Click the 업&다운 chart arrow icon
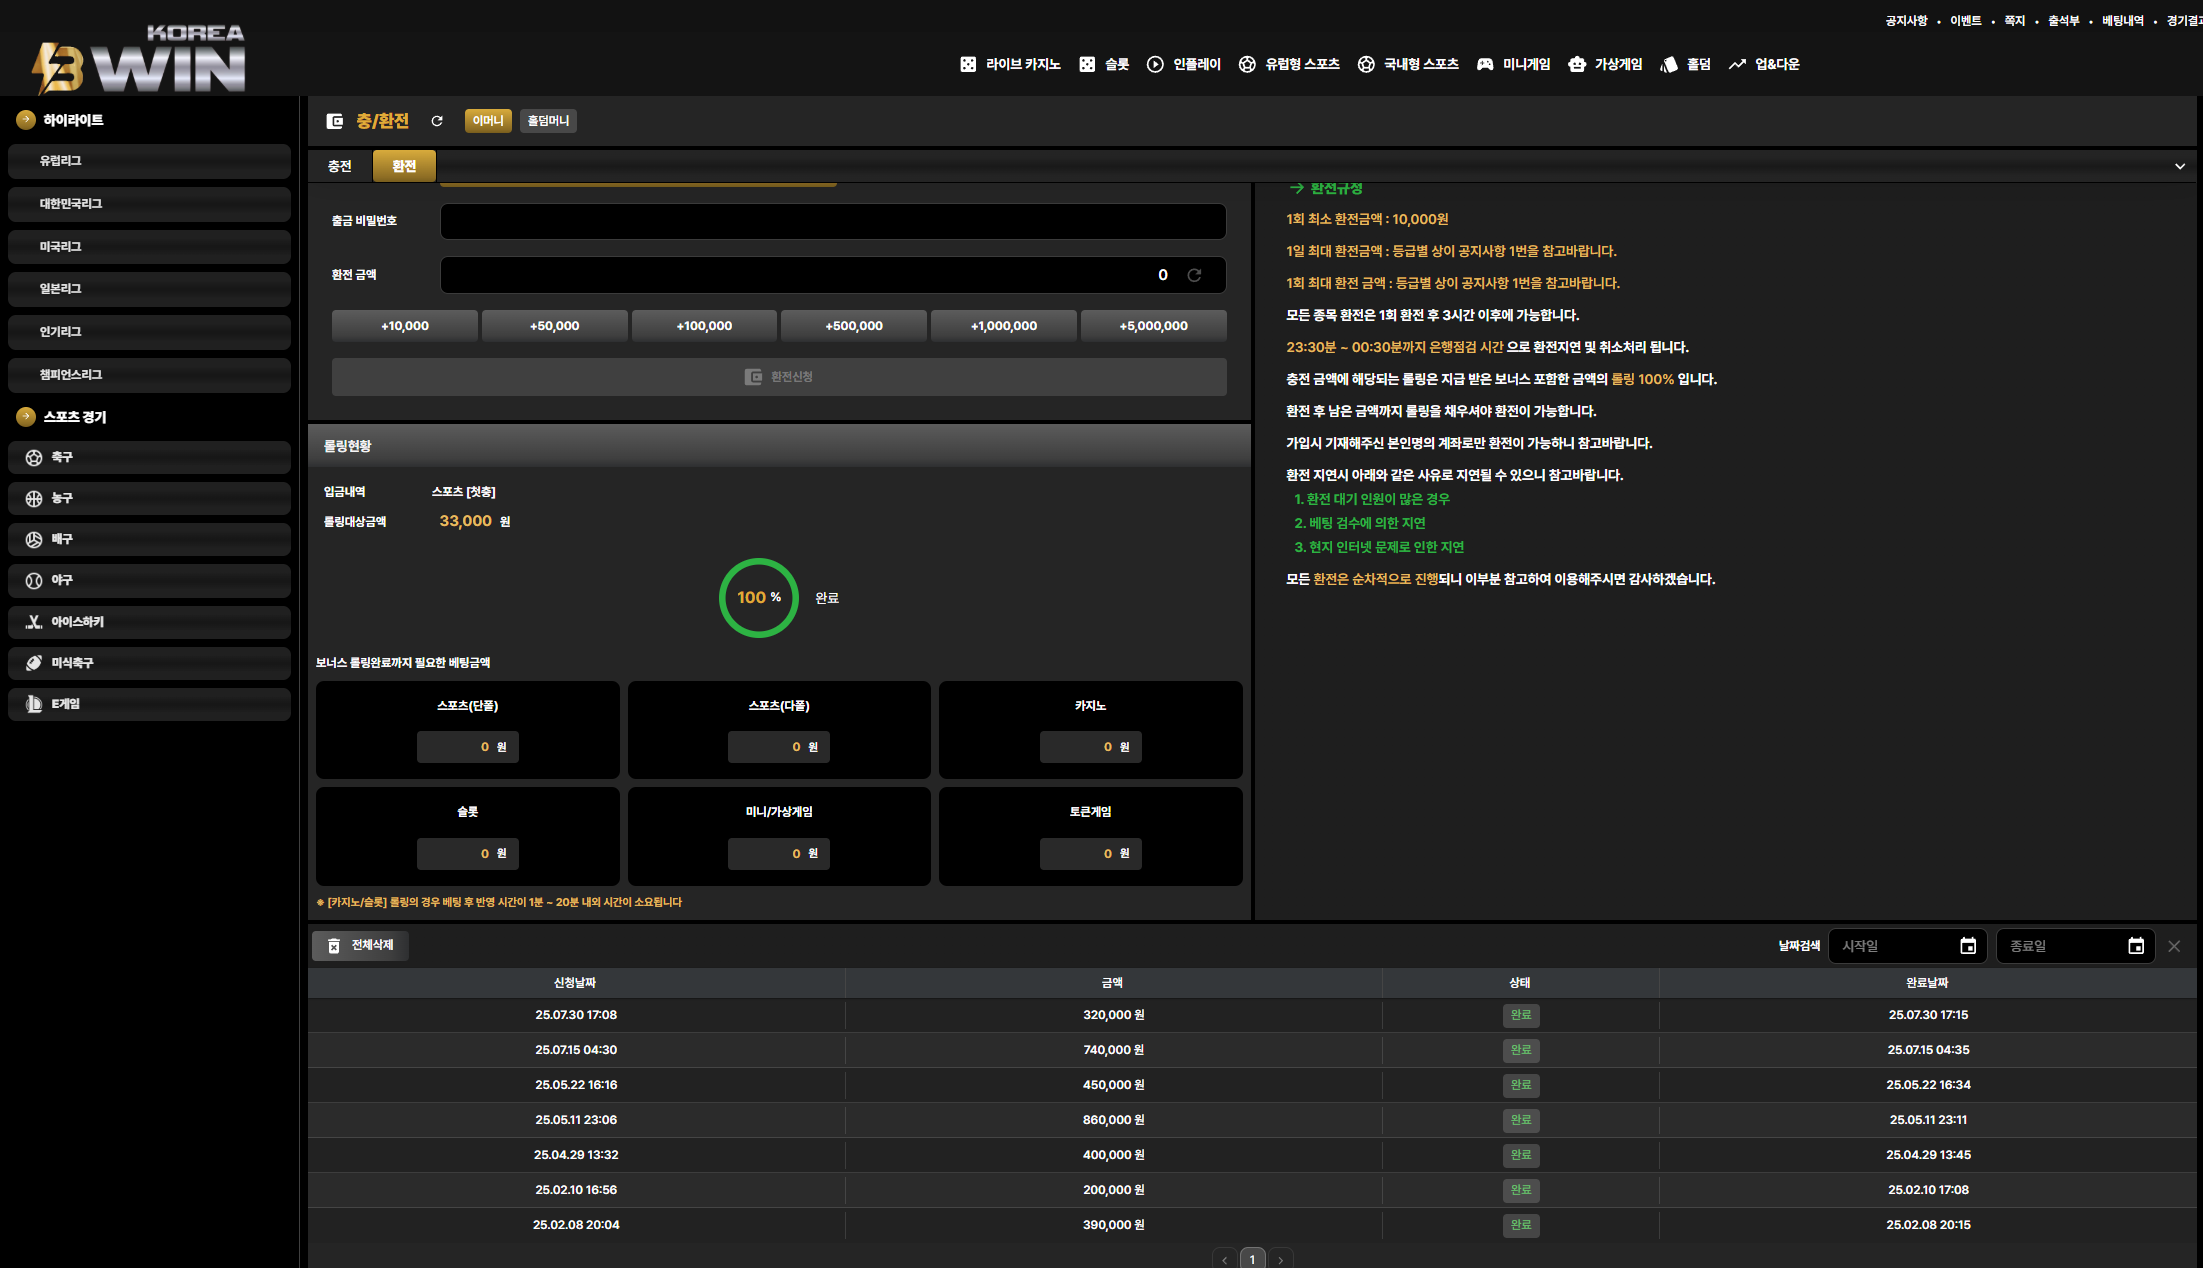 tap(1737, 64)
